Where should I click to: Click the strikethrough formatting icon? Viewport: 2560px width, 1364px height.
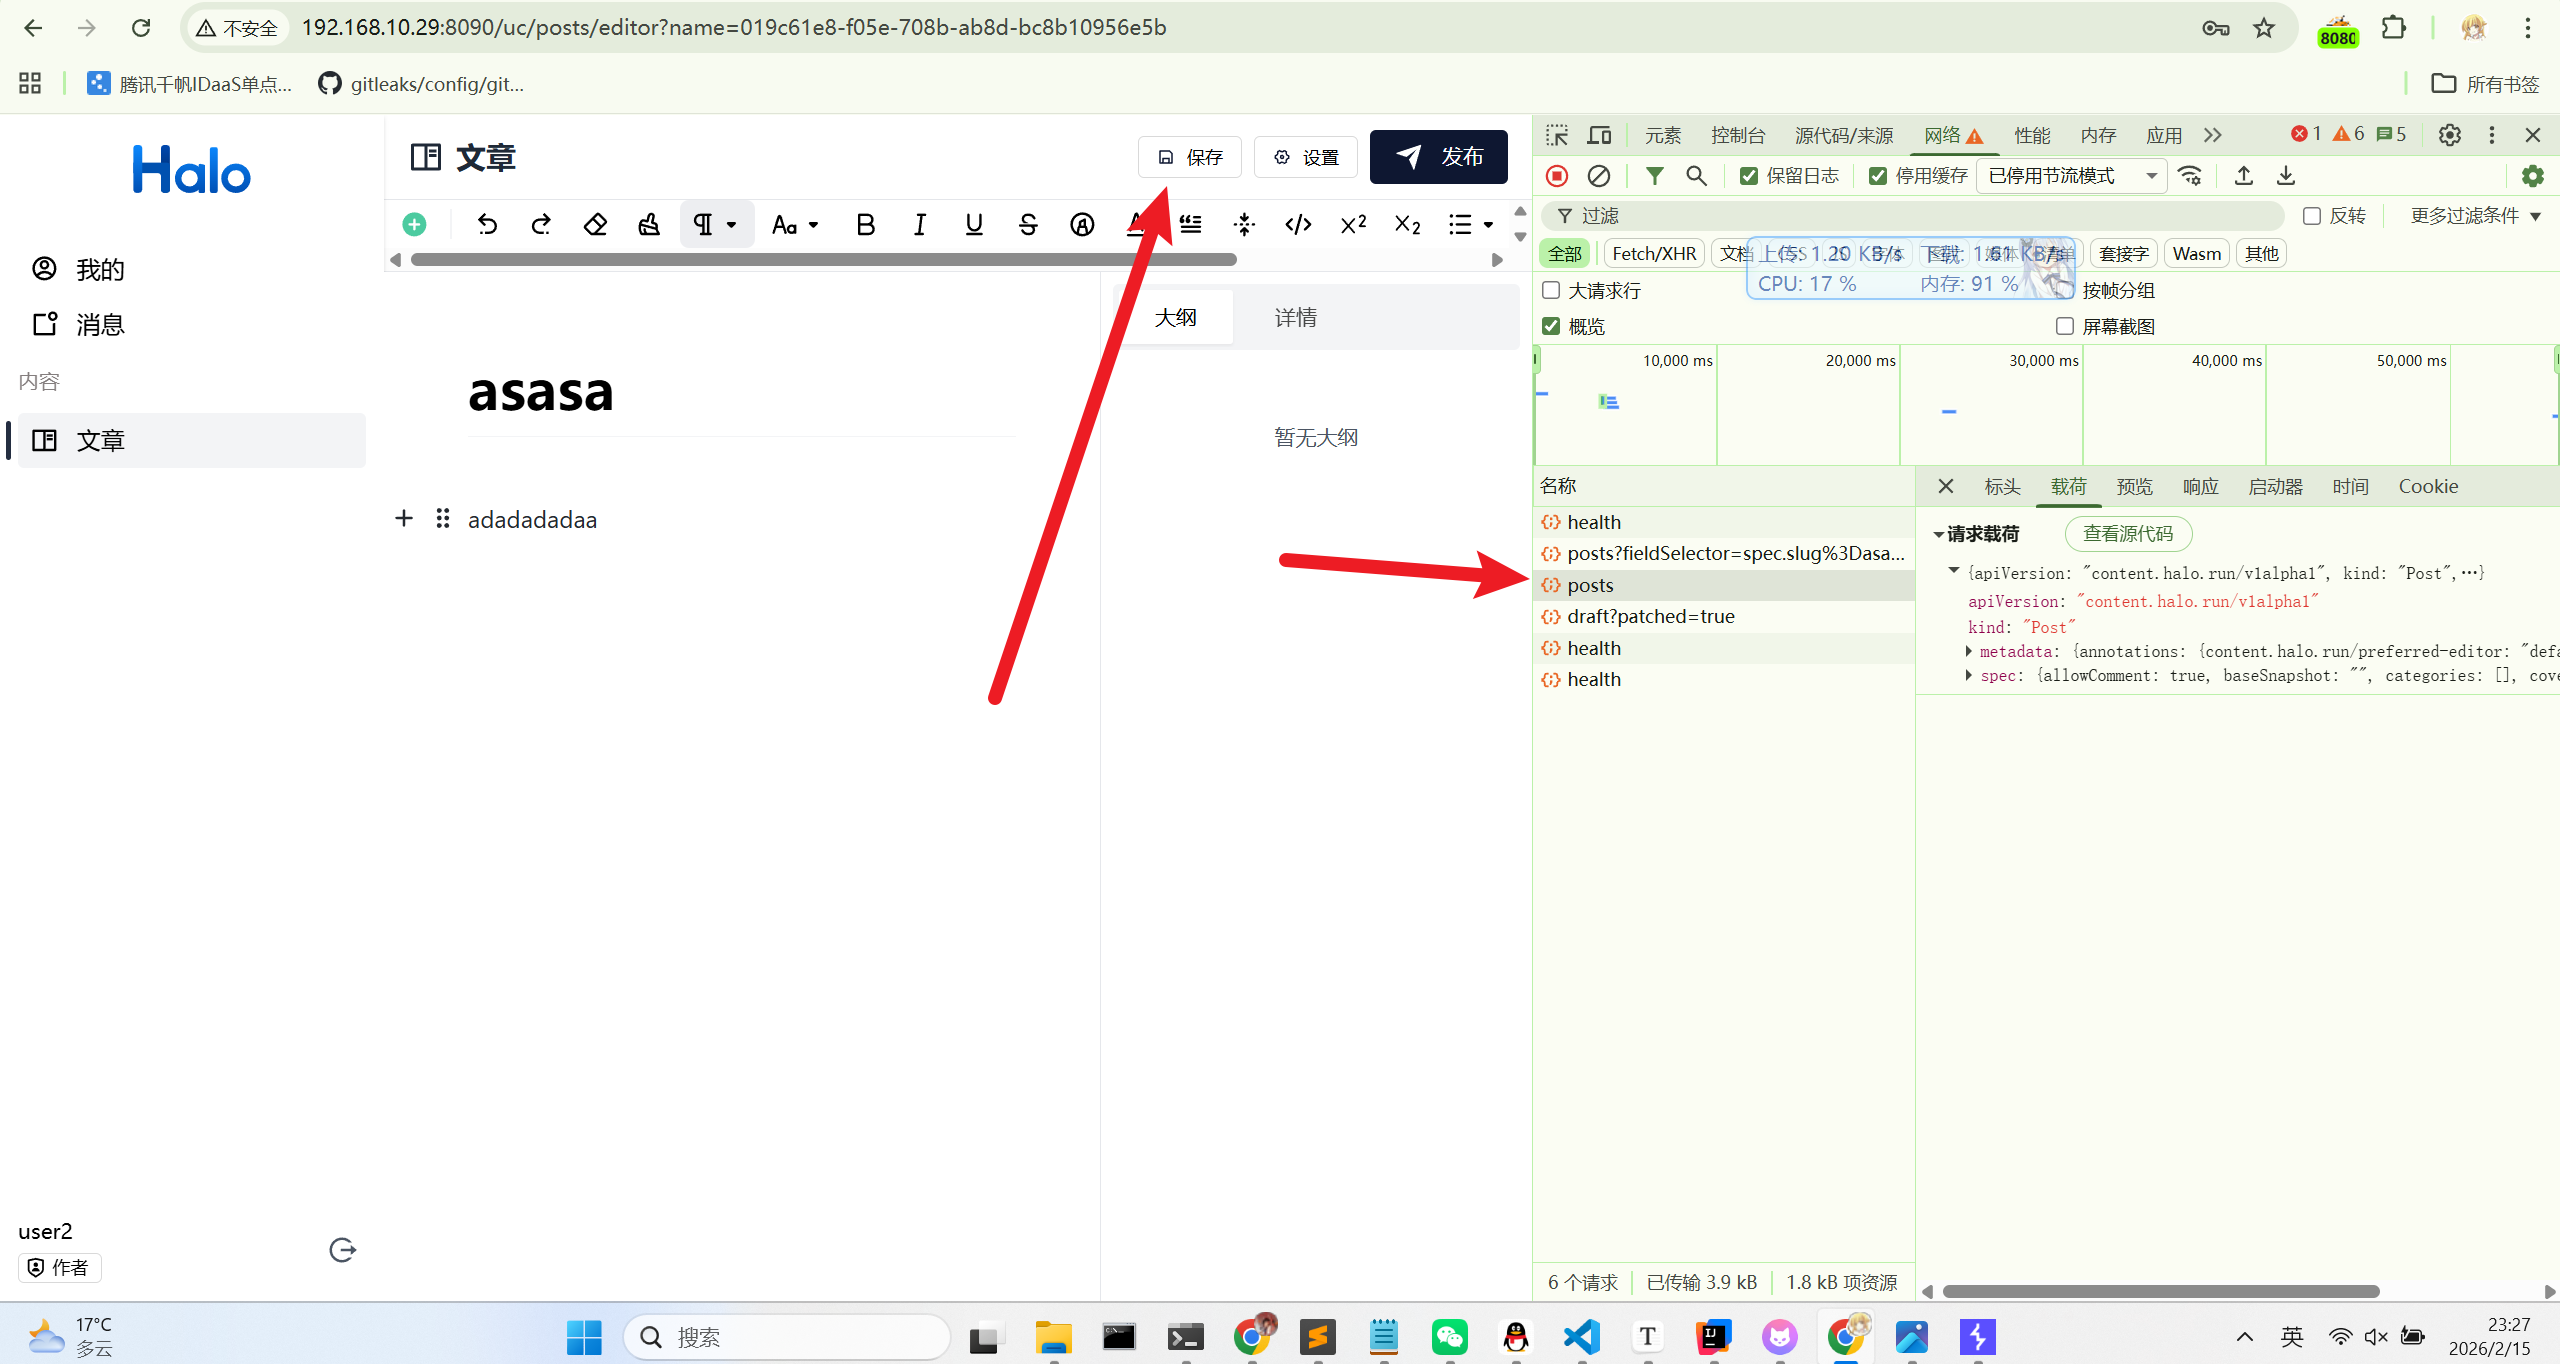pyautogui.click(x=1027, y=224)
